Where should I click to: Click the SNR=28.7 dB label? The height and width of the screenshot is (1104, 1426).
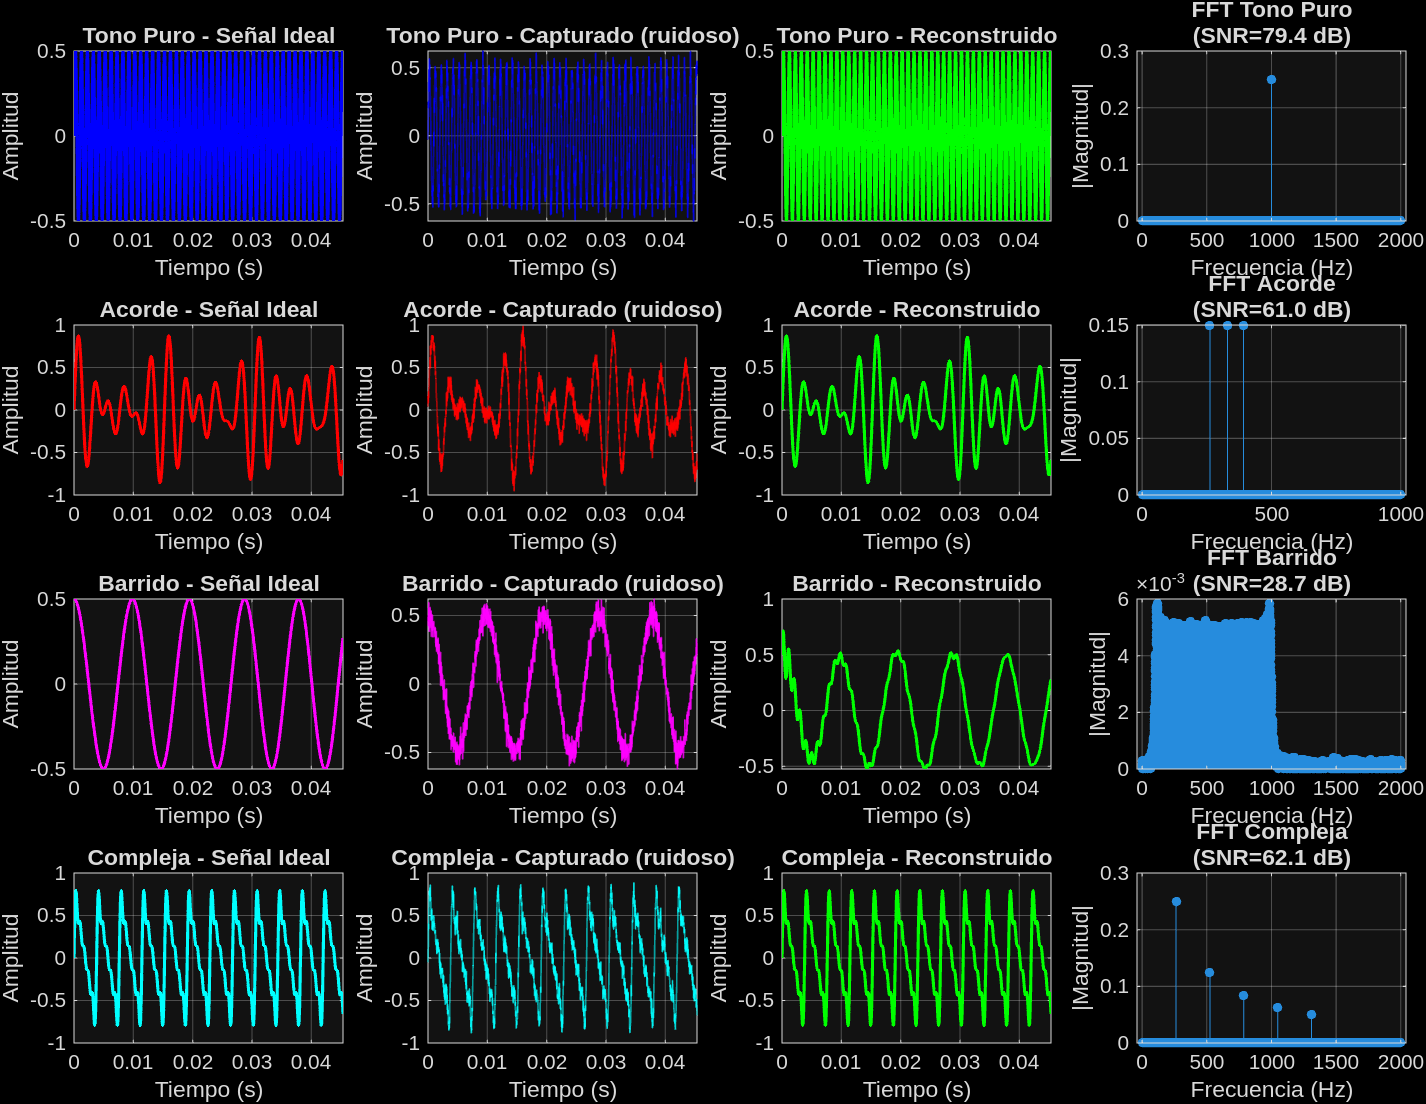[x=1269, y=581]
